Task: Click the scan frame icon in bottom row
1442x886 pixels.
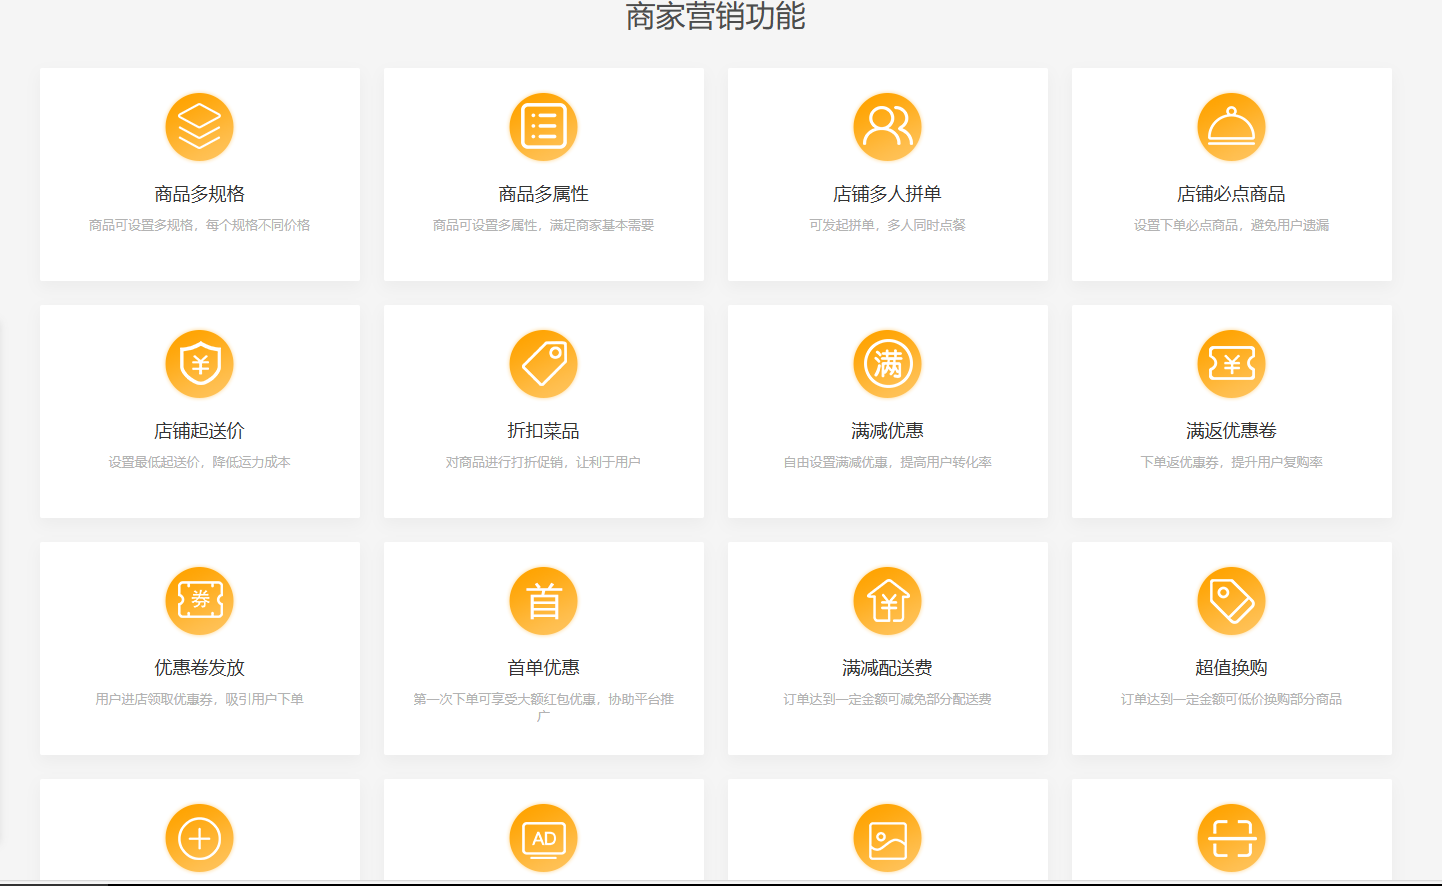Action: [x=1231, y=838]
